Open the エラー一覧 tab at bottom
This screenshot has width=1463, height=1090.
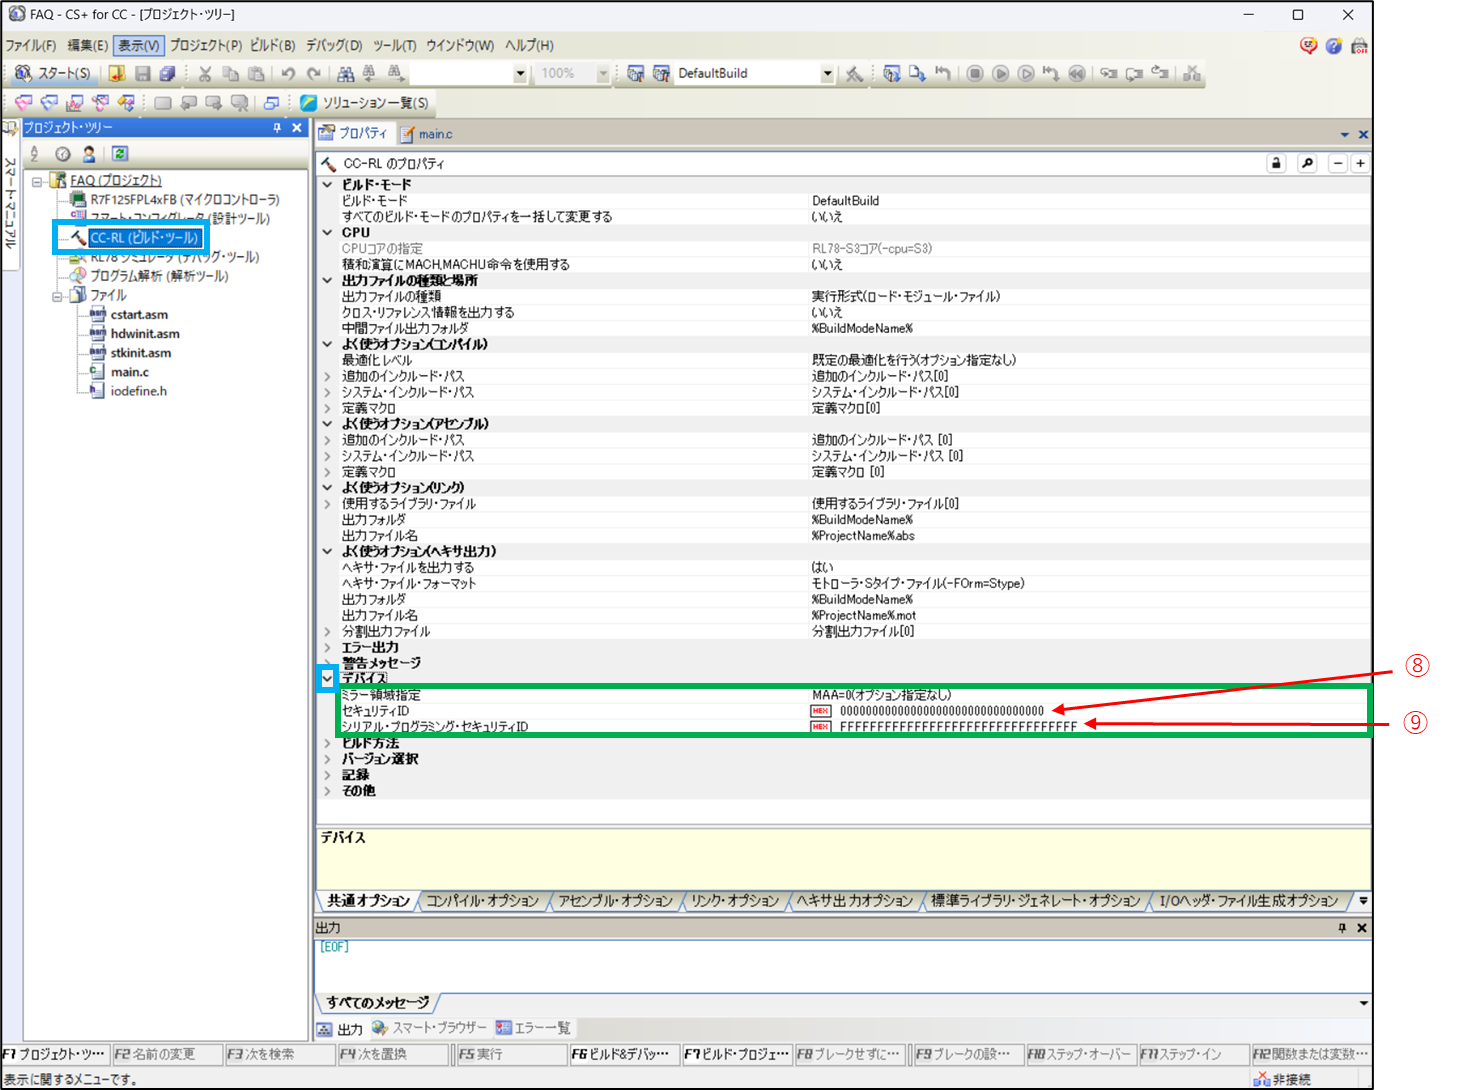[x=533, y=1028]
